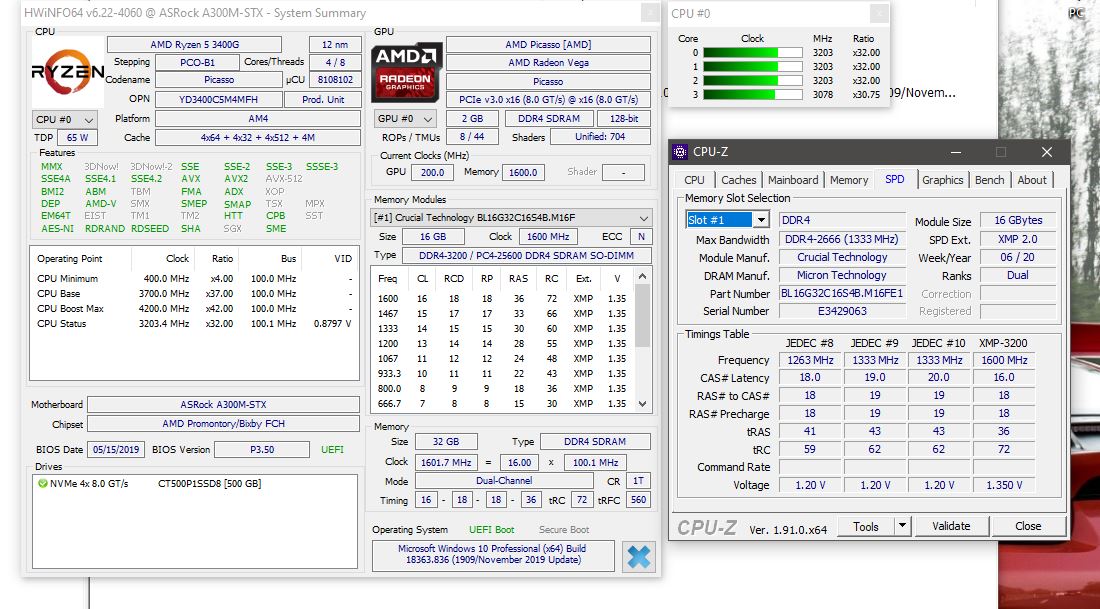Click the DDR4-2666 max bandwidth value

point(843,239)
